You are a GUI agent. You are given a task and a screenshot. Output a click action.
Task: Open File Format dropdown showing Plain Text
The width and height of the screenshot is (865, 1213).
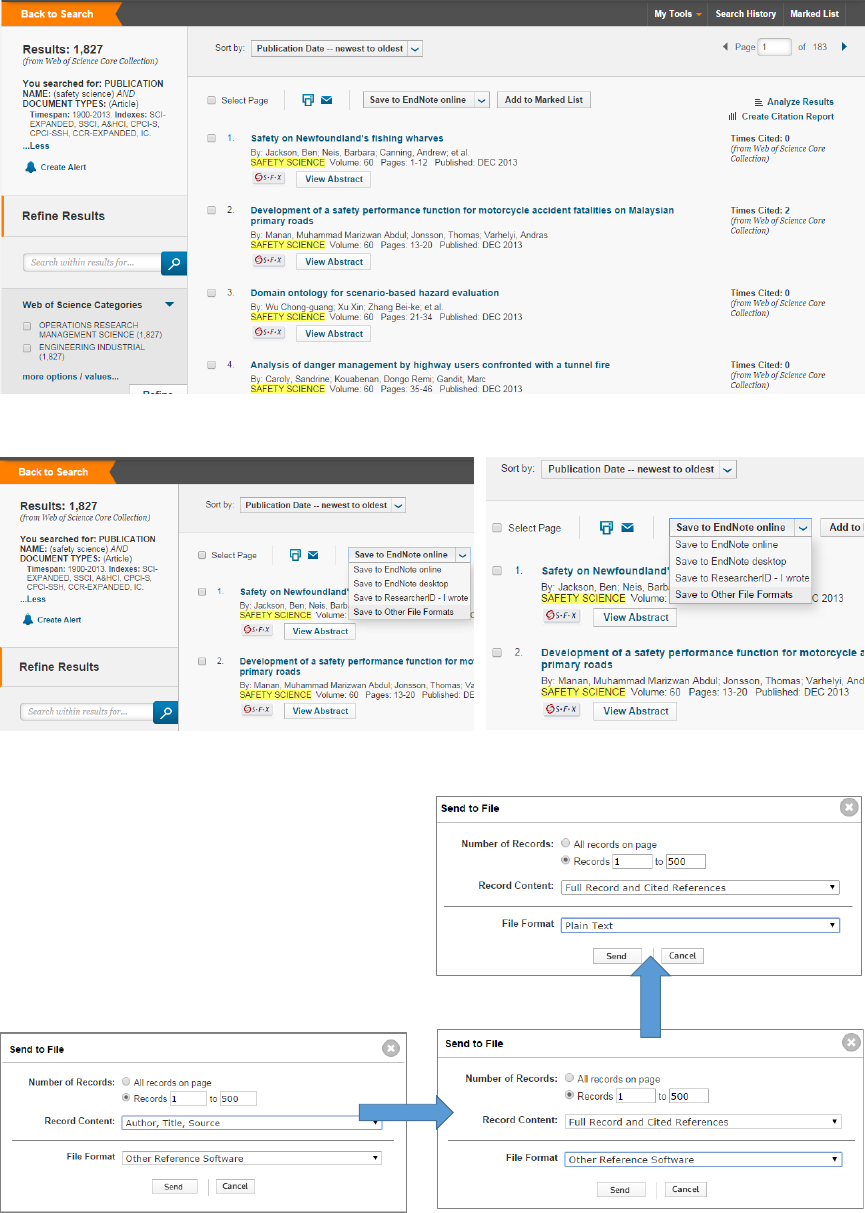(x=700, y=925)
